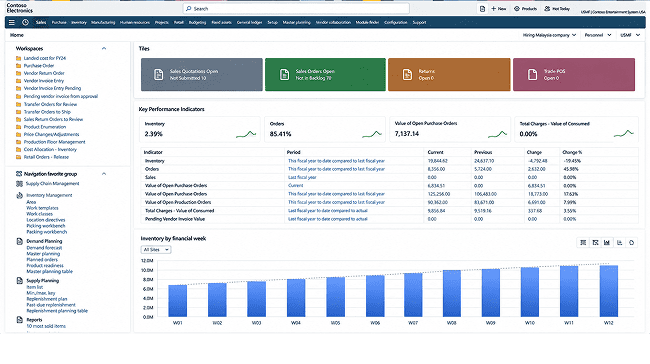Open the USMF company dropdown
Viewport: 650px width, 364px height.
pyautogui.click(x=630, y=35)
